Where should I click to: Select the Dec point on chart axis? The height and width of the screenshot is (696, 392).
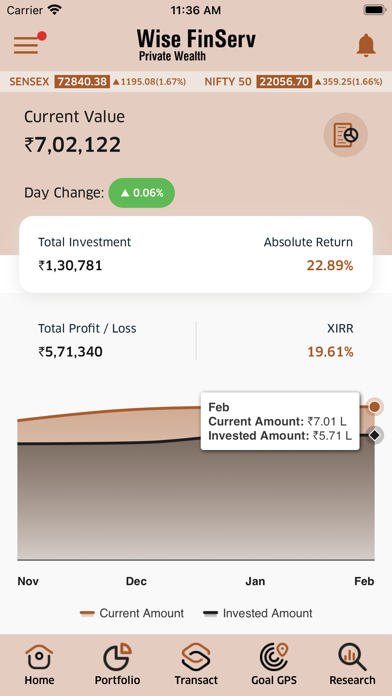click(136, 581)
